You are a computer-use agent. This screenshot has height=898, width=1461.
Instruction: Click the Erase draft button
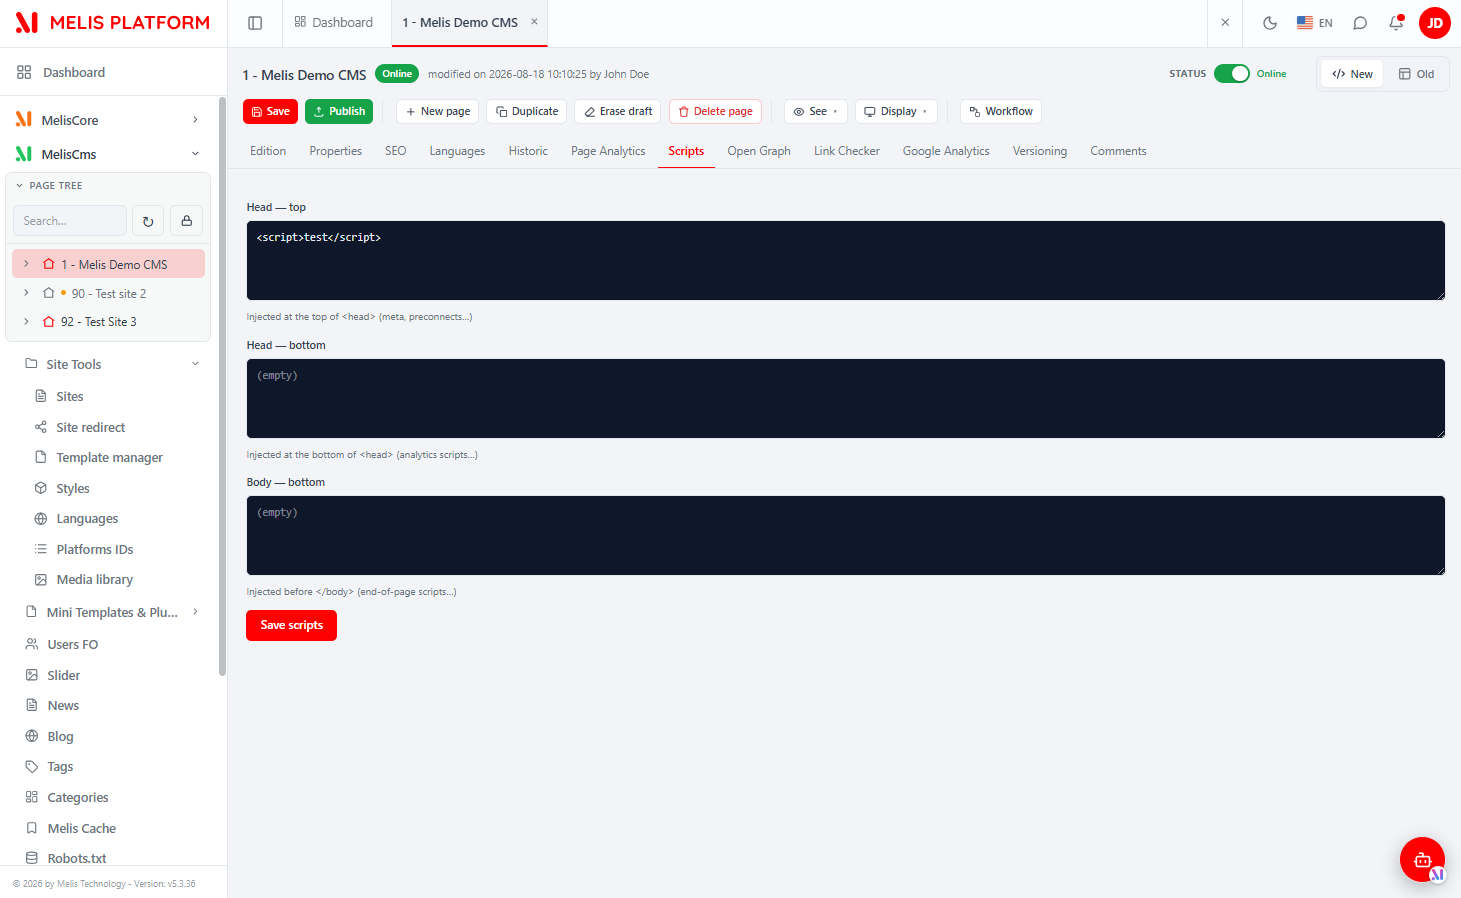pos(618,112)
